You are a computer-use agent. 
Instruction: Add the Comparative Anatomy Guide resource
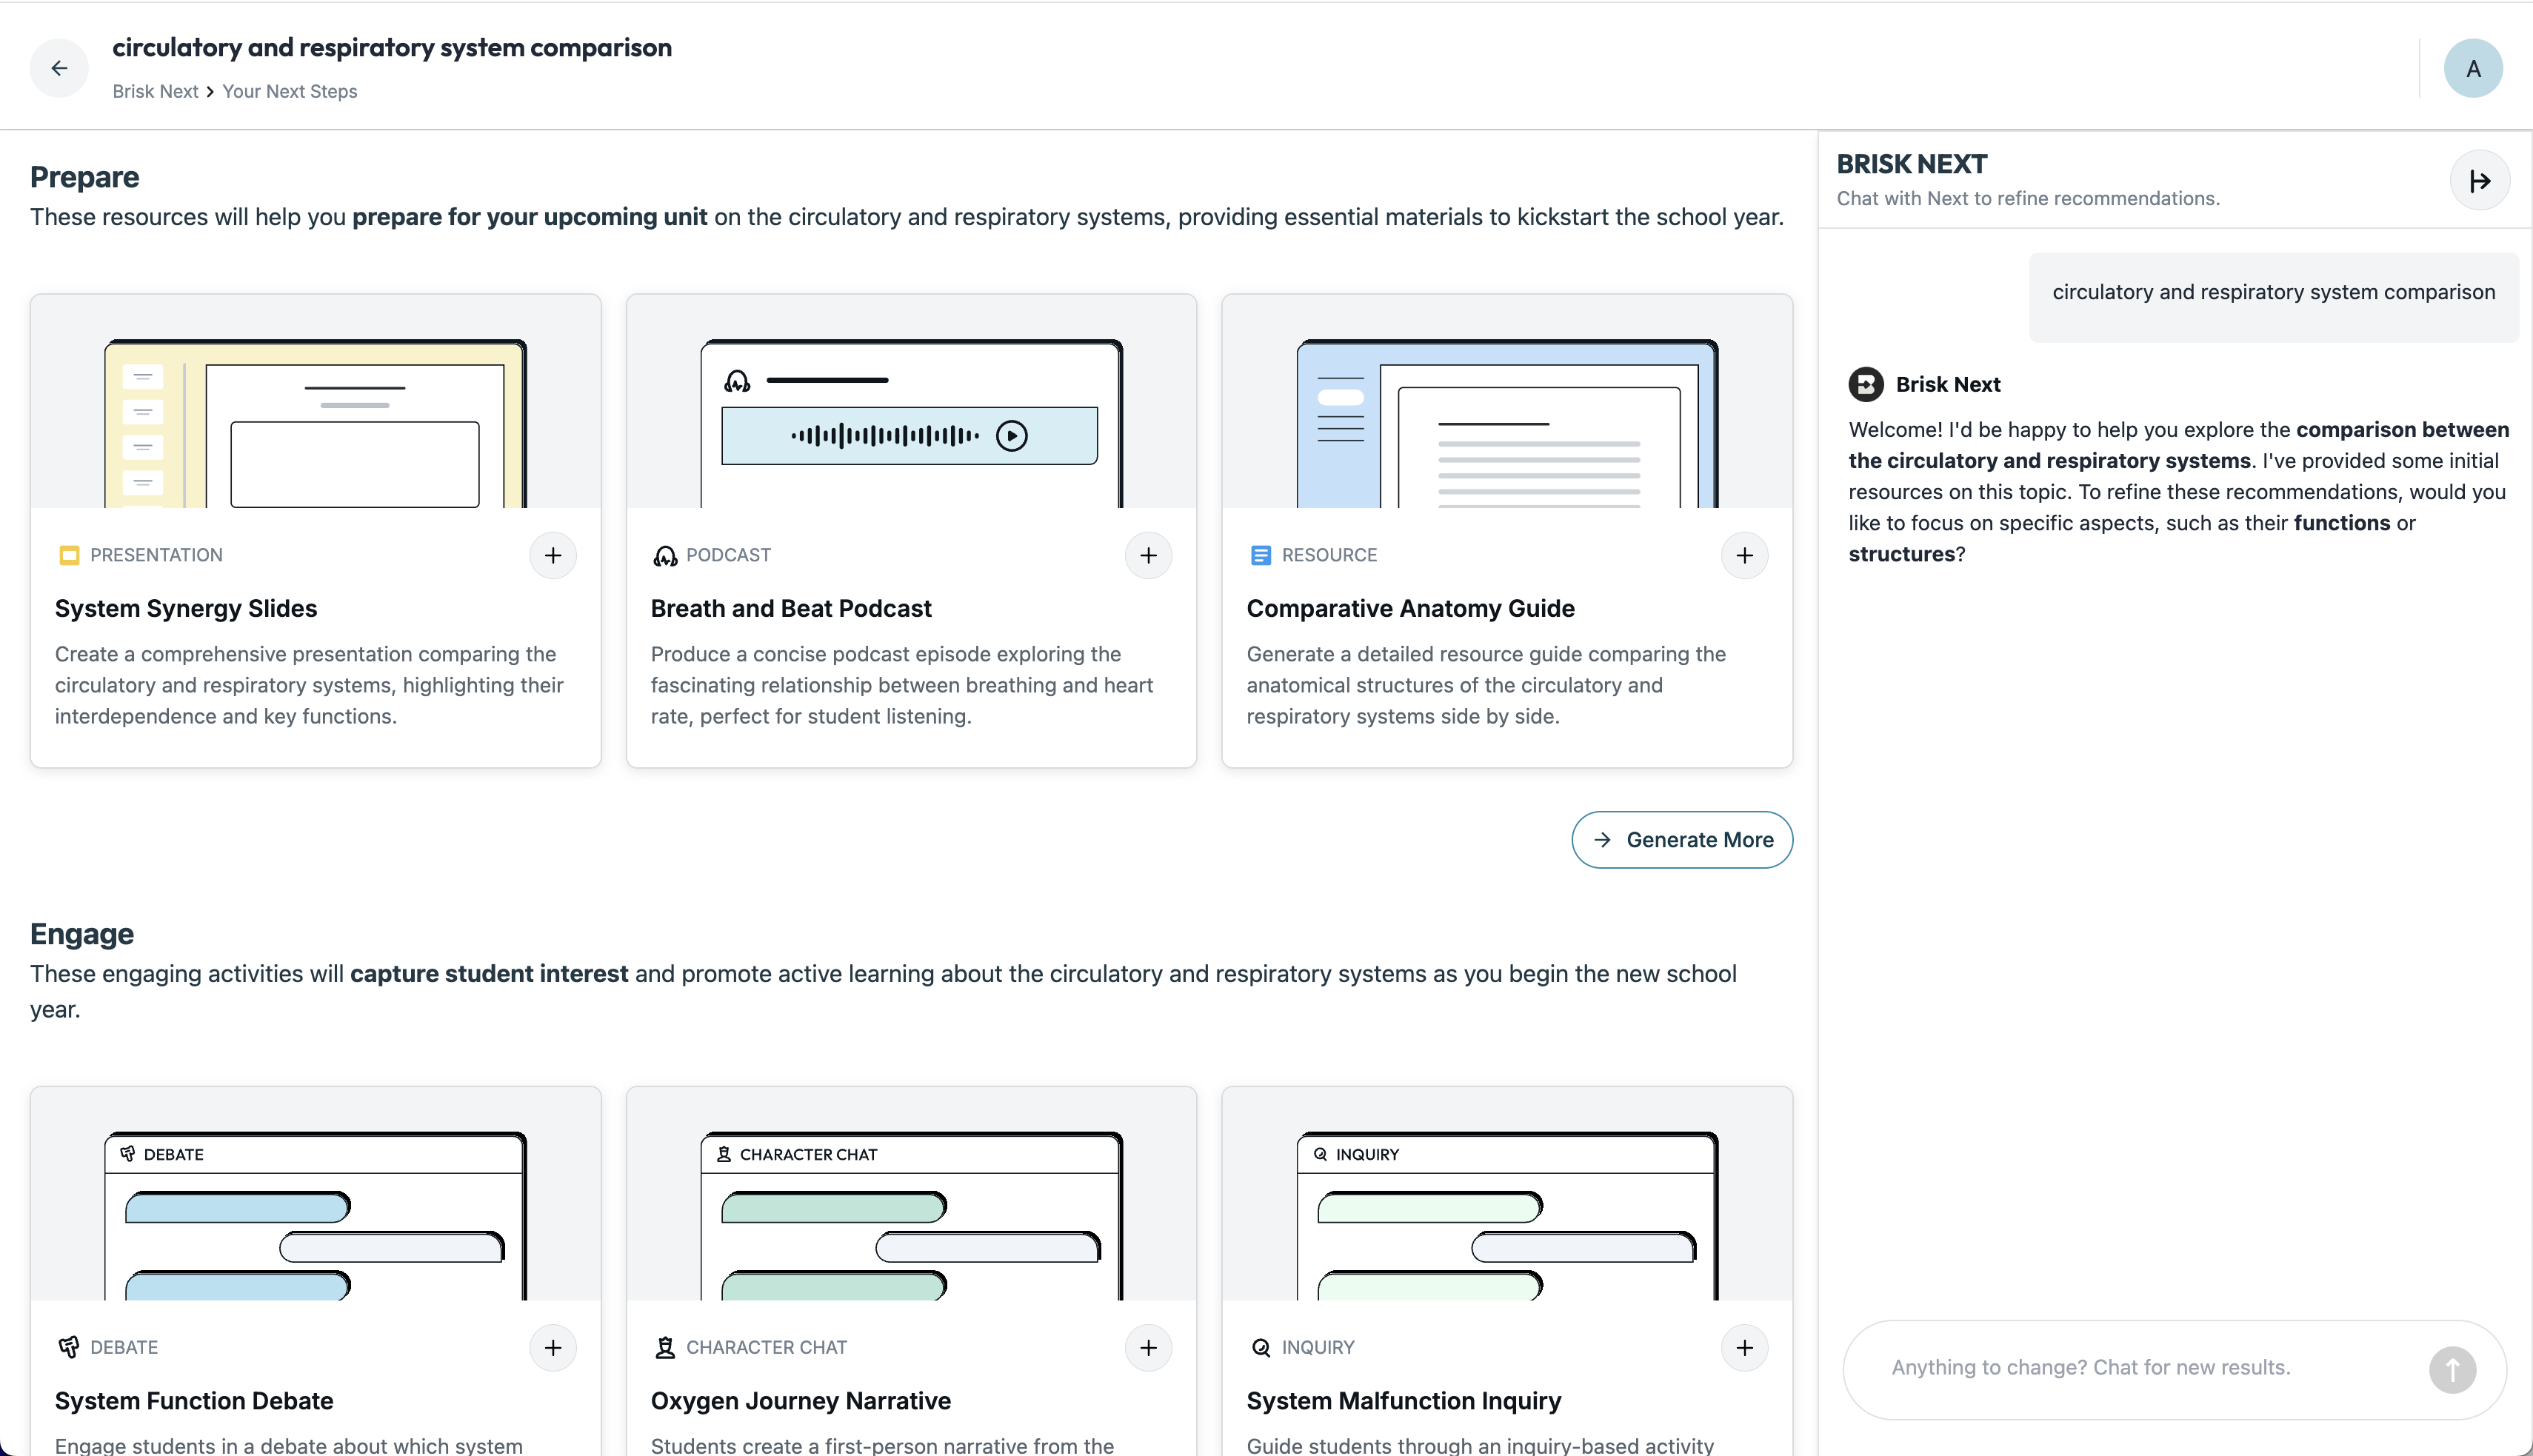(1744, 555)
